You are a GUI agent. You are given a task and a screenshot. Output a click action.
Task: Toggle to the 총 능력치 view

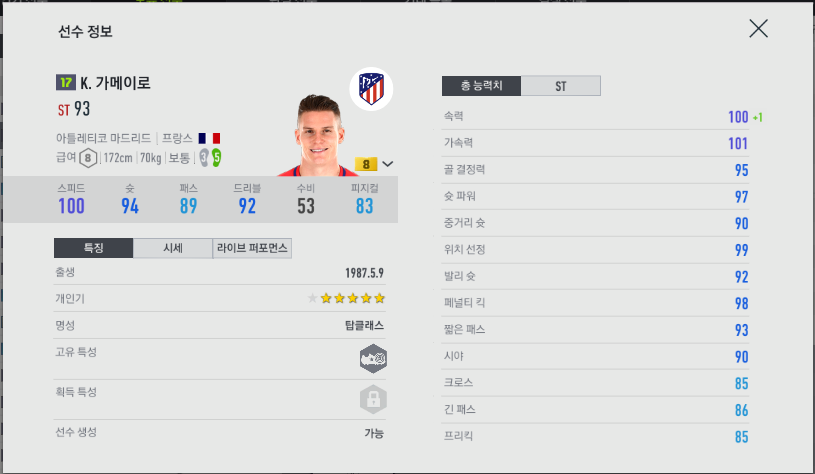[481, 86]
